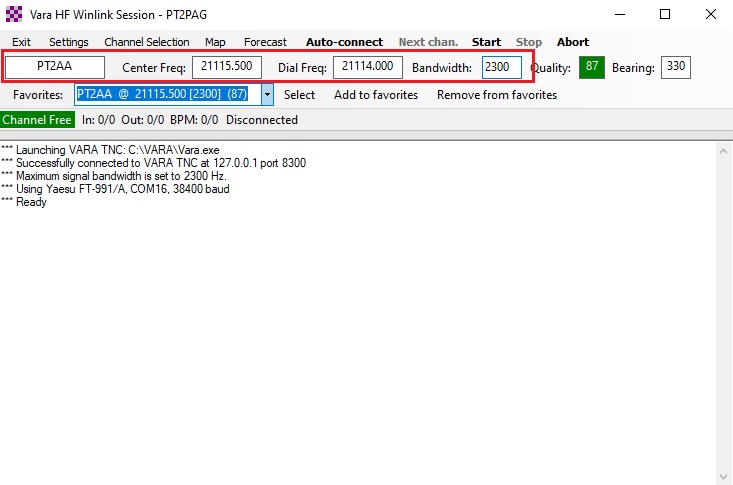Click the Select favorites button

pos(299,95)
